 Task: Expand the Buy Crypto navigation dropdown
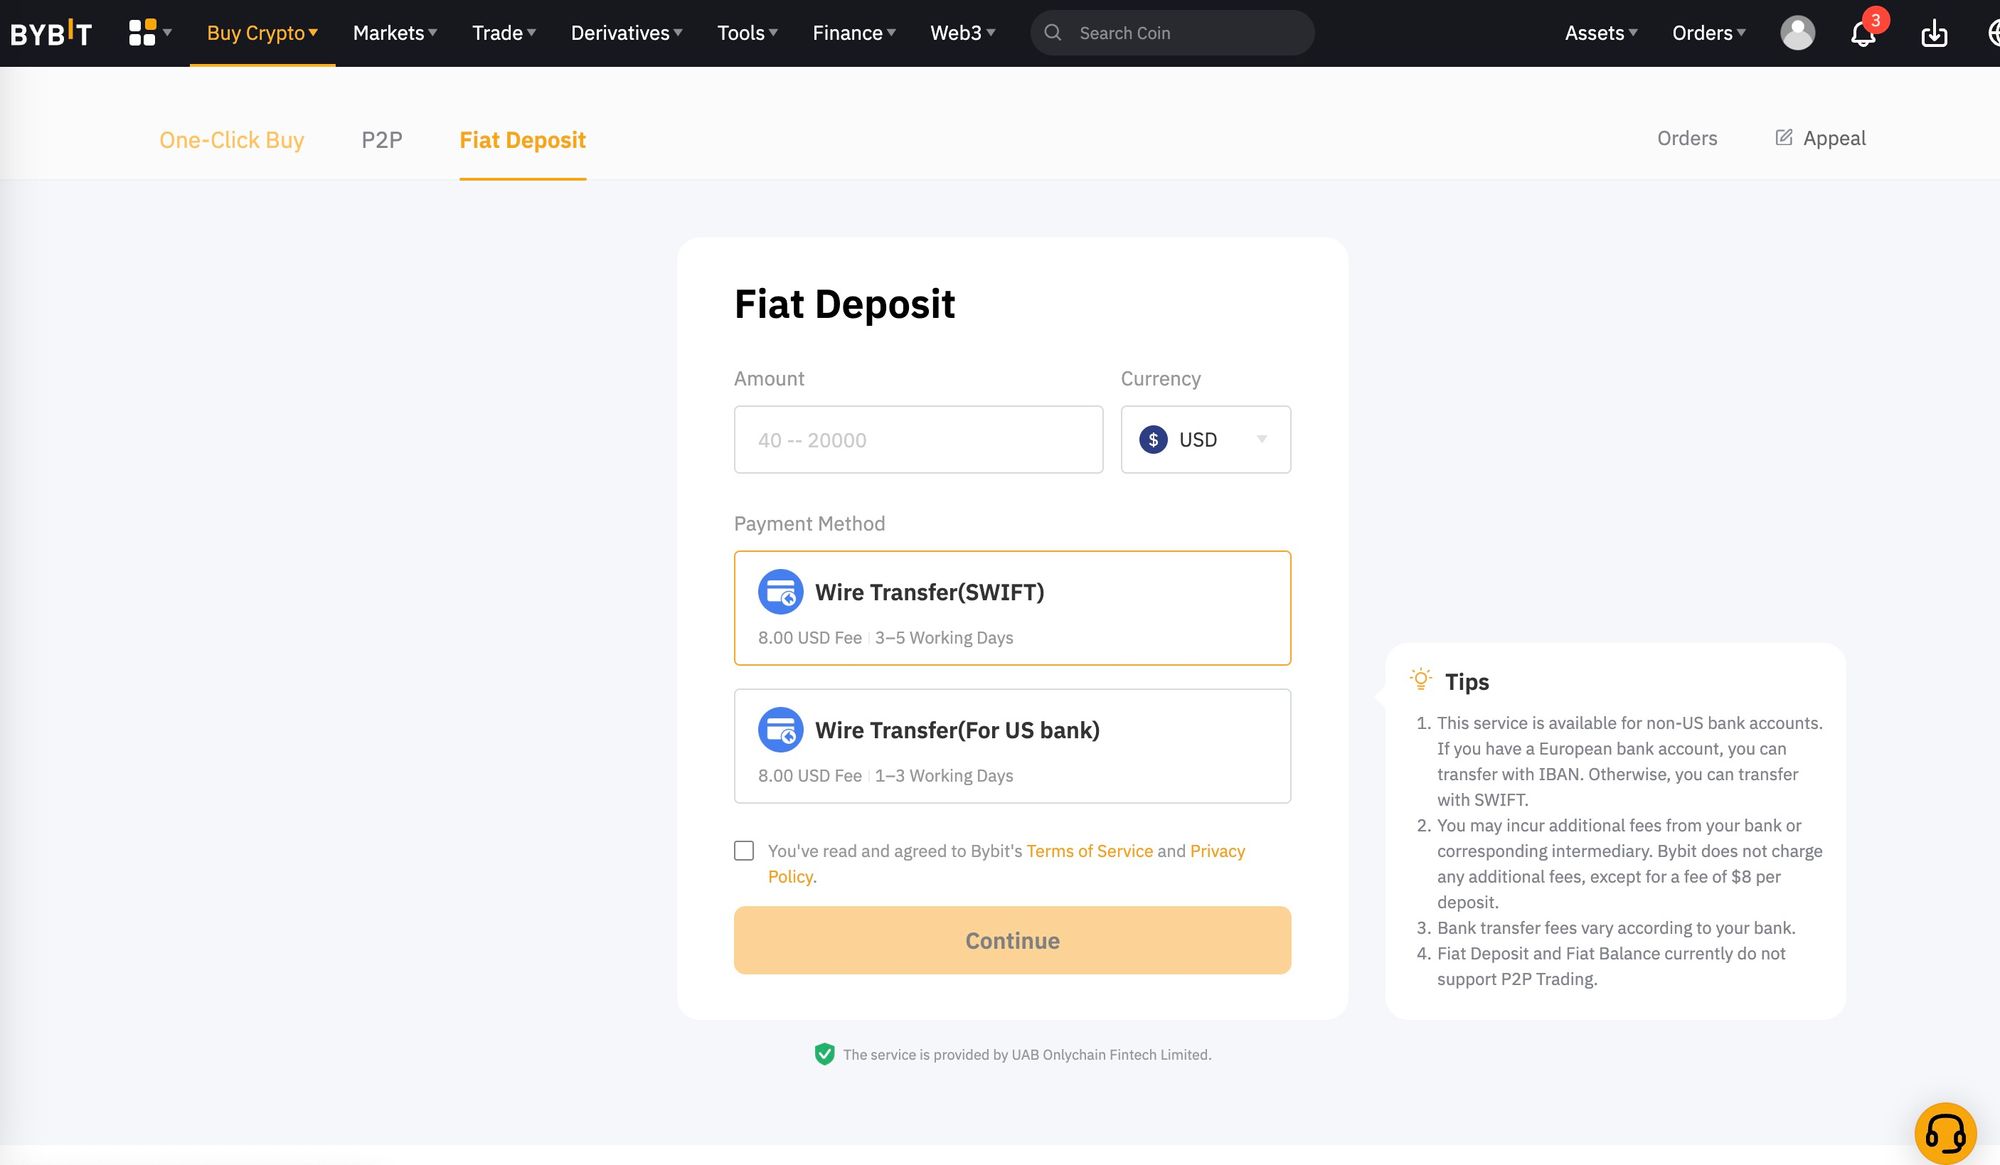click(x=262, y=32)
